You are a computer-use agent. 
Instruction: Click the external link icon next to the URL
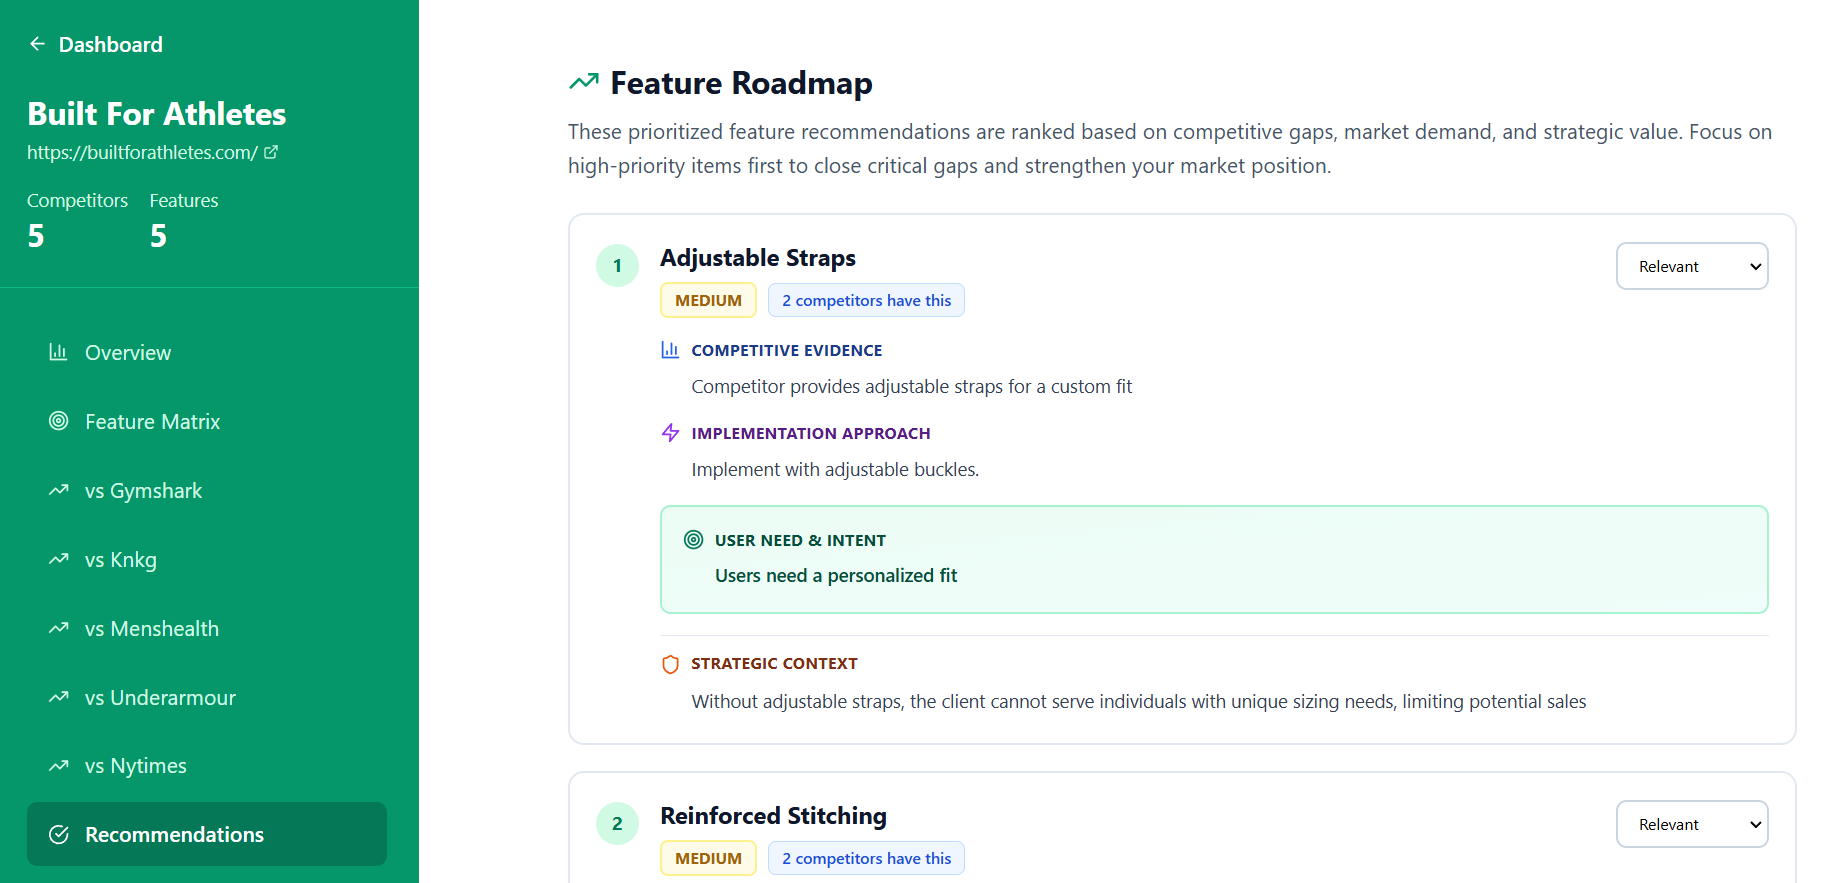pyautogui.click(x=272, y=151)
